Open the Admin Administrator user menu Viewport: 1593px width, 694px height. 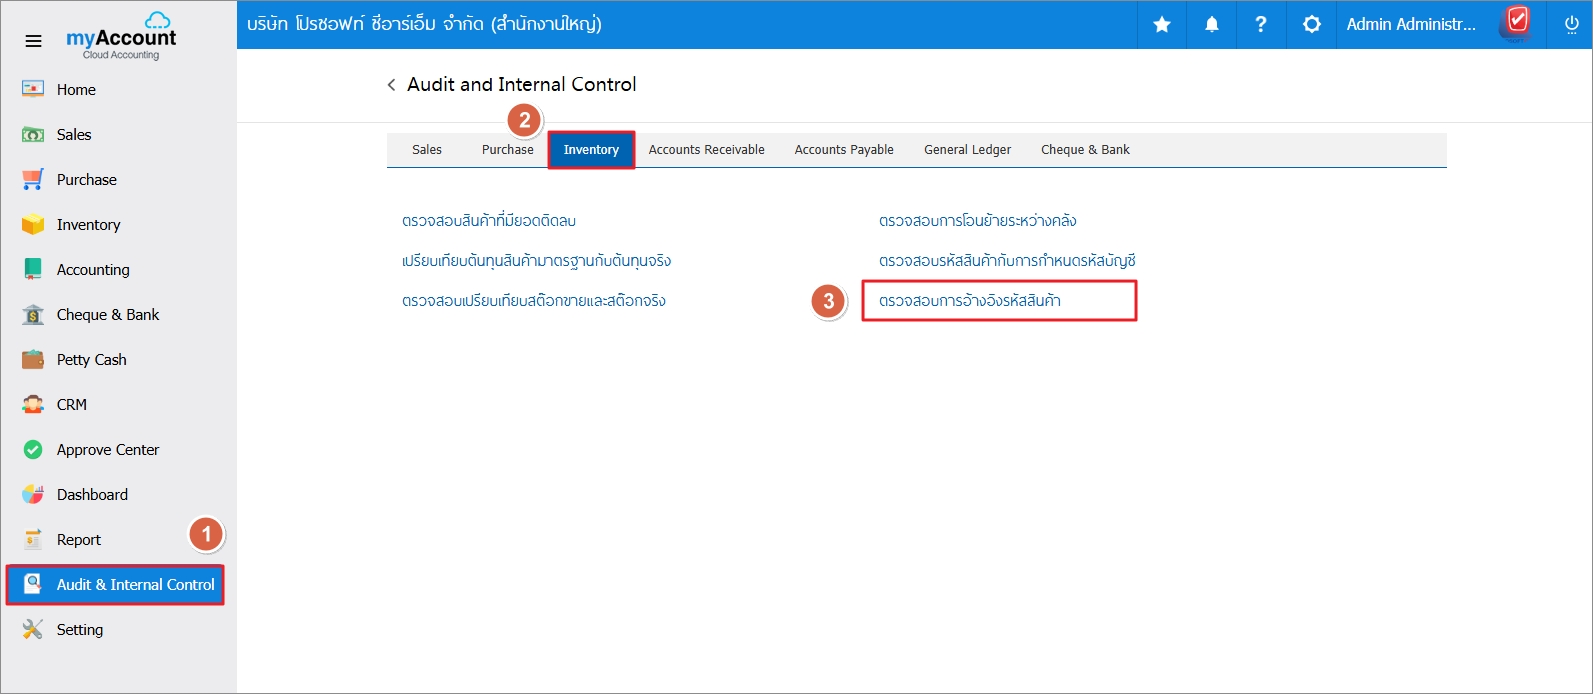[x=1410, y=25]
